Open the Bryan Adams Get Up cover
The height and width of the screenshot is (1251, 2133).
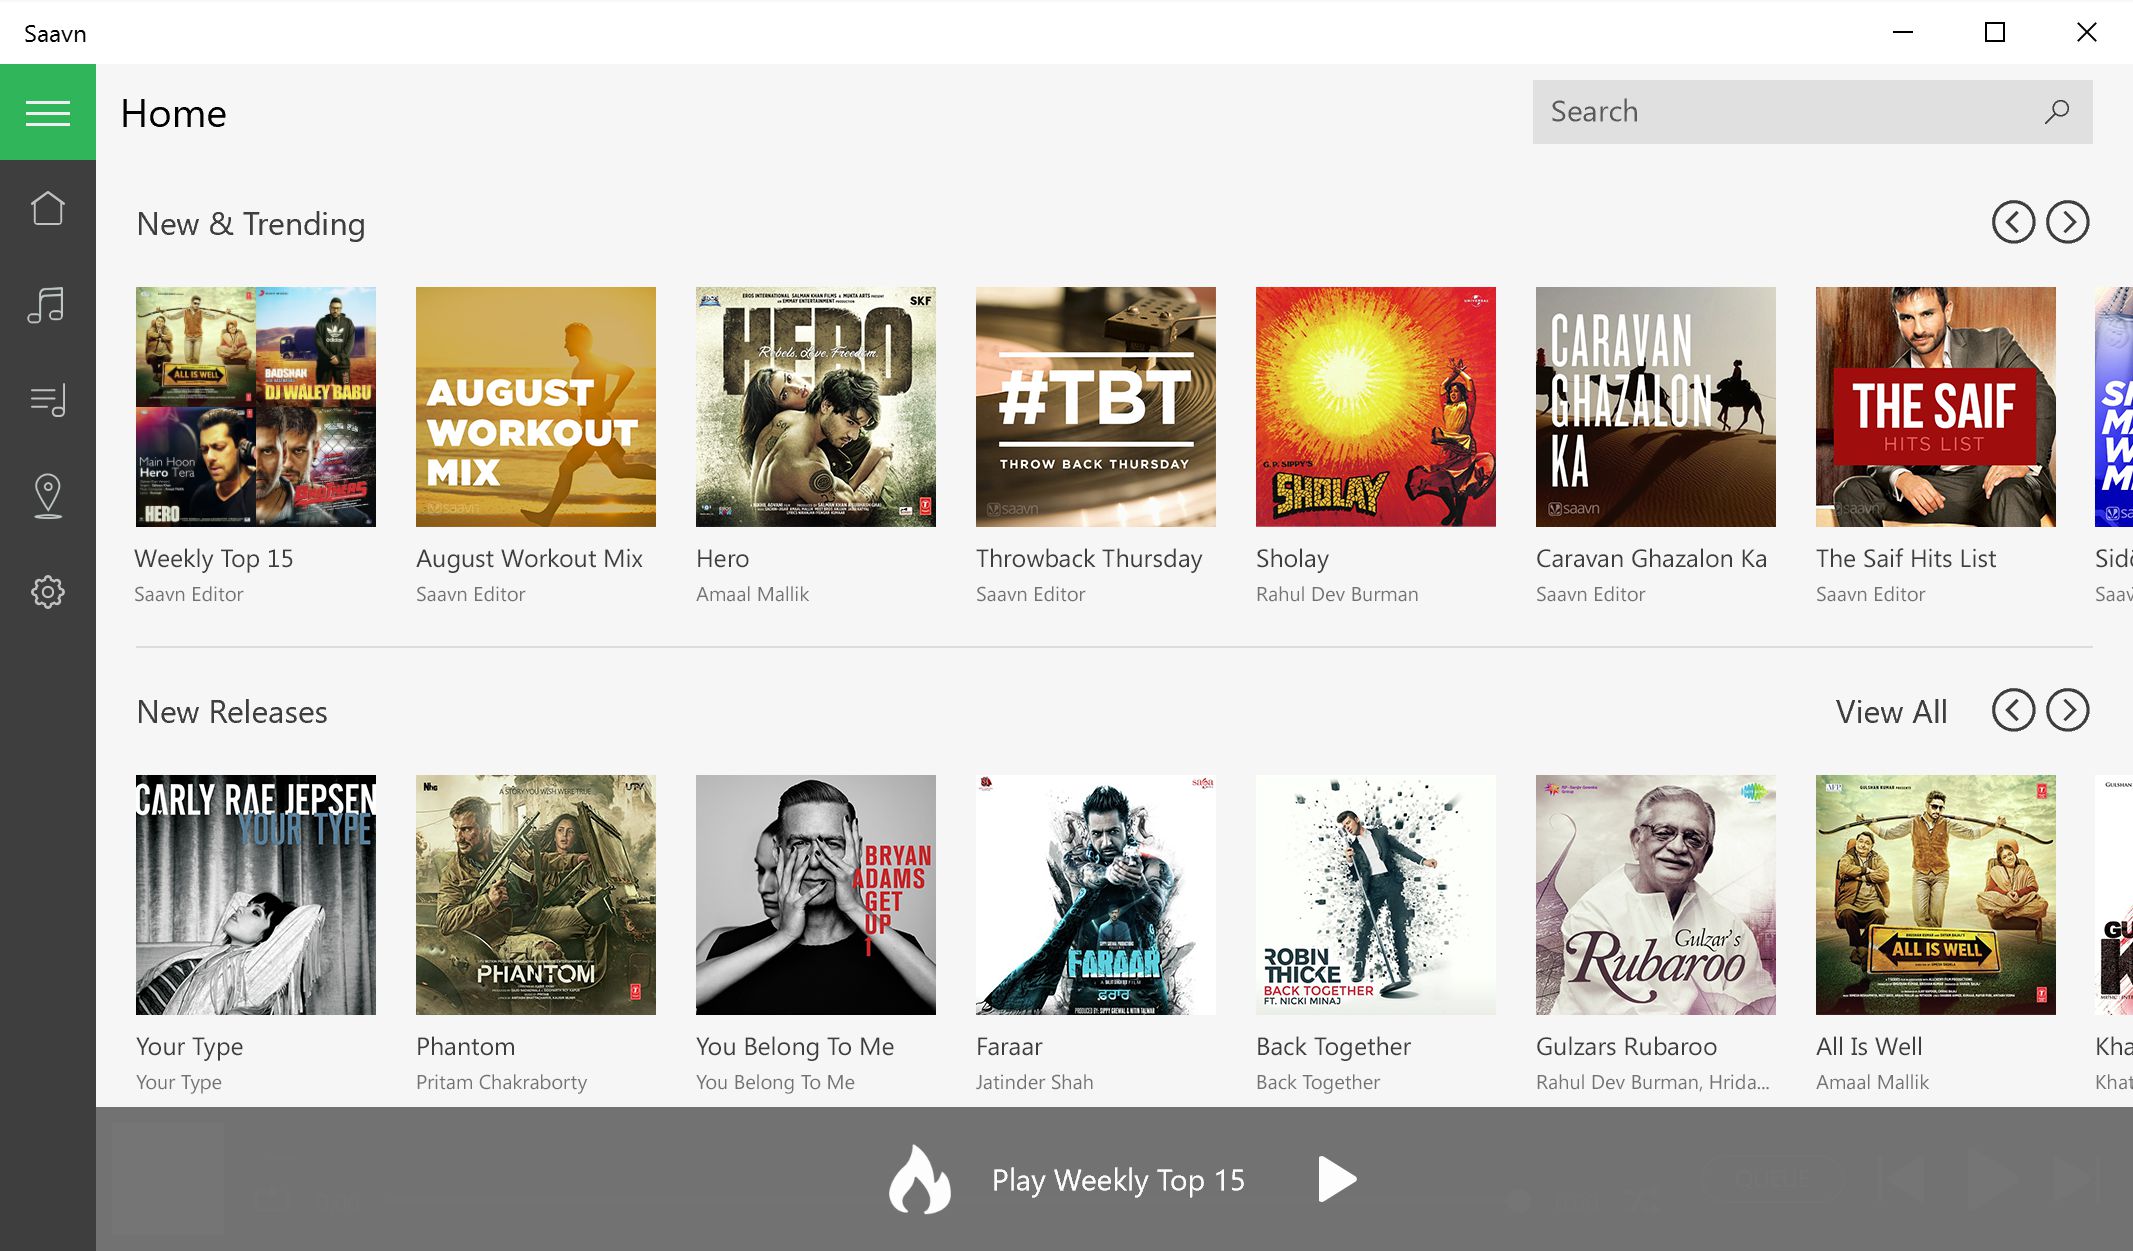coord(816,895)
